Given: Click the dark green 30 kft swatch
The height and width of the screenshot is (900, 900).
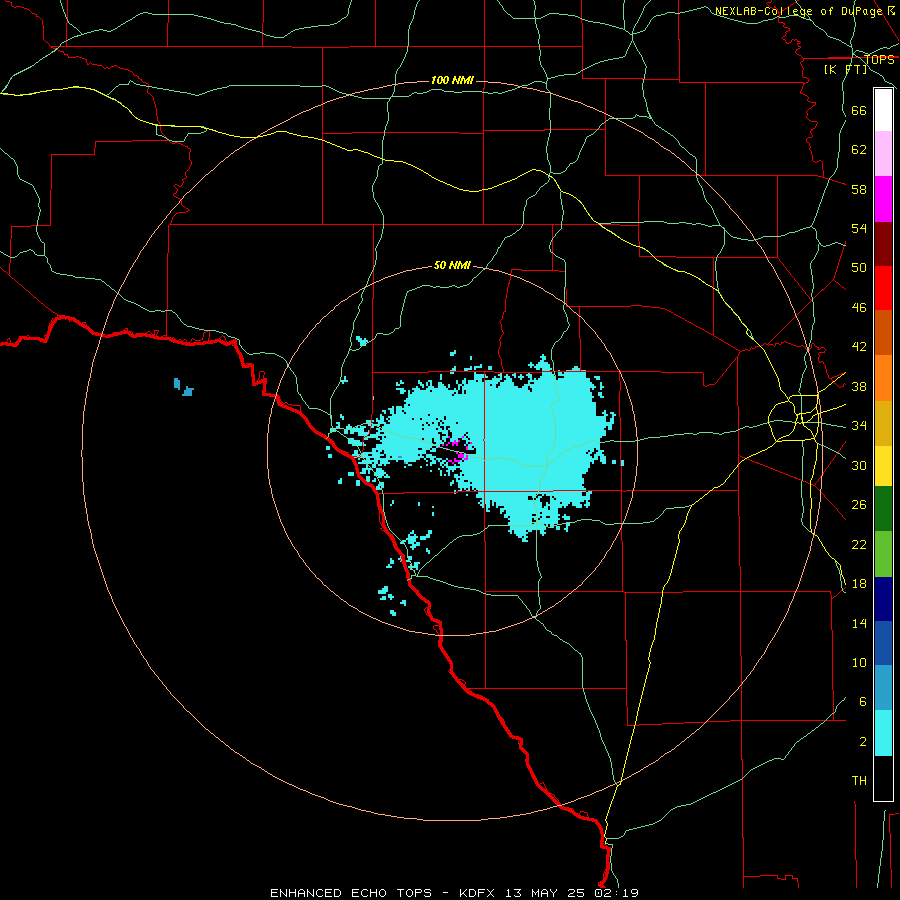Looking at the screenshot, I should pyautogui.click(x=883, y=509).
